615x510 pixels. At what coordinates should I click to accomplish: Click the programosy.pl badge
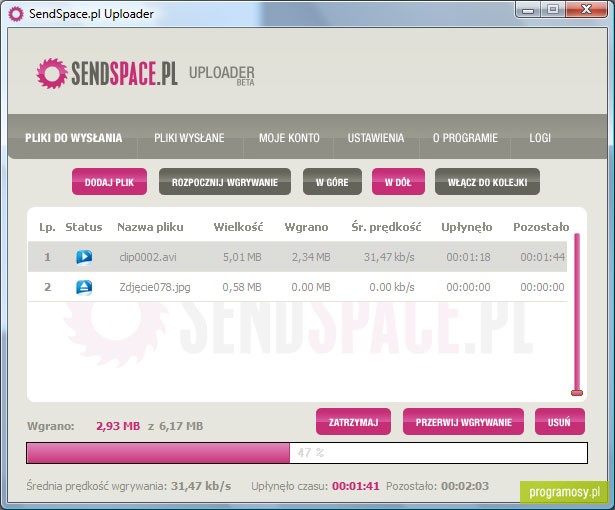click(x=564, y=492)
